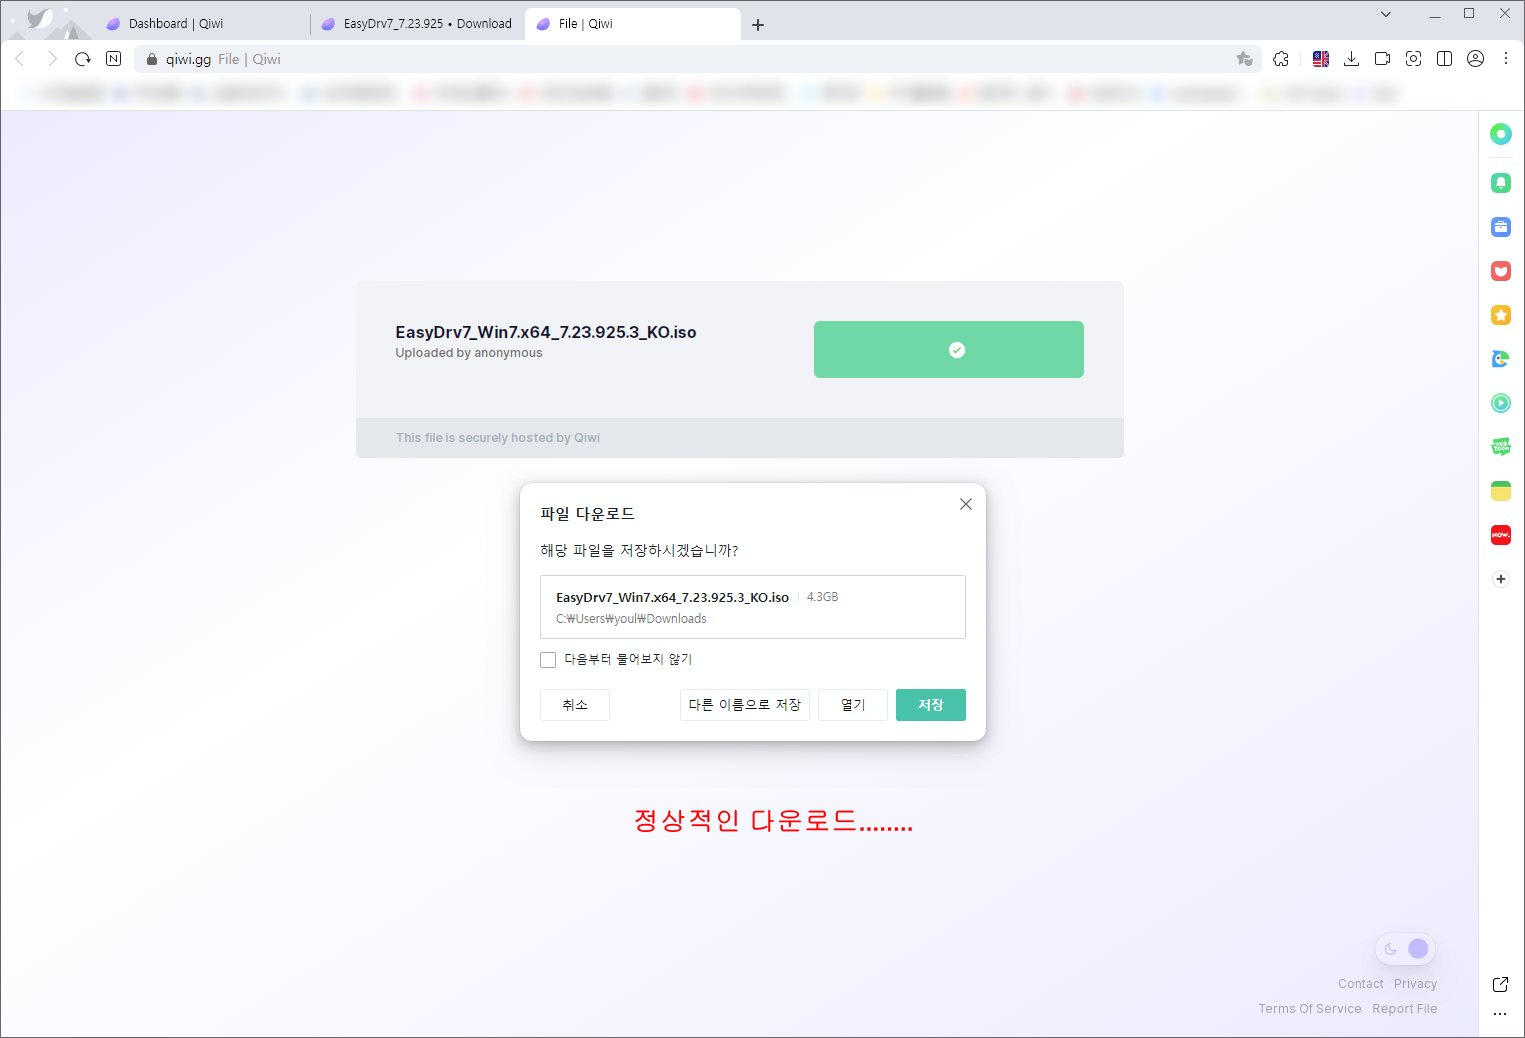
Task: Click the 취소 cancel button
Action: coord(575,705)
